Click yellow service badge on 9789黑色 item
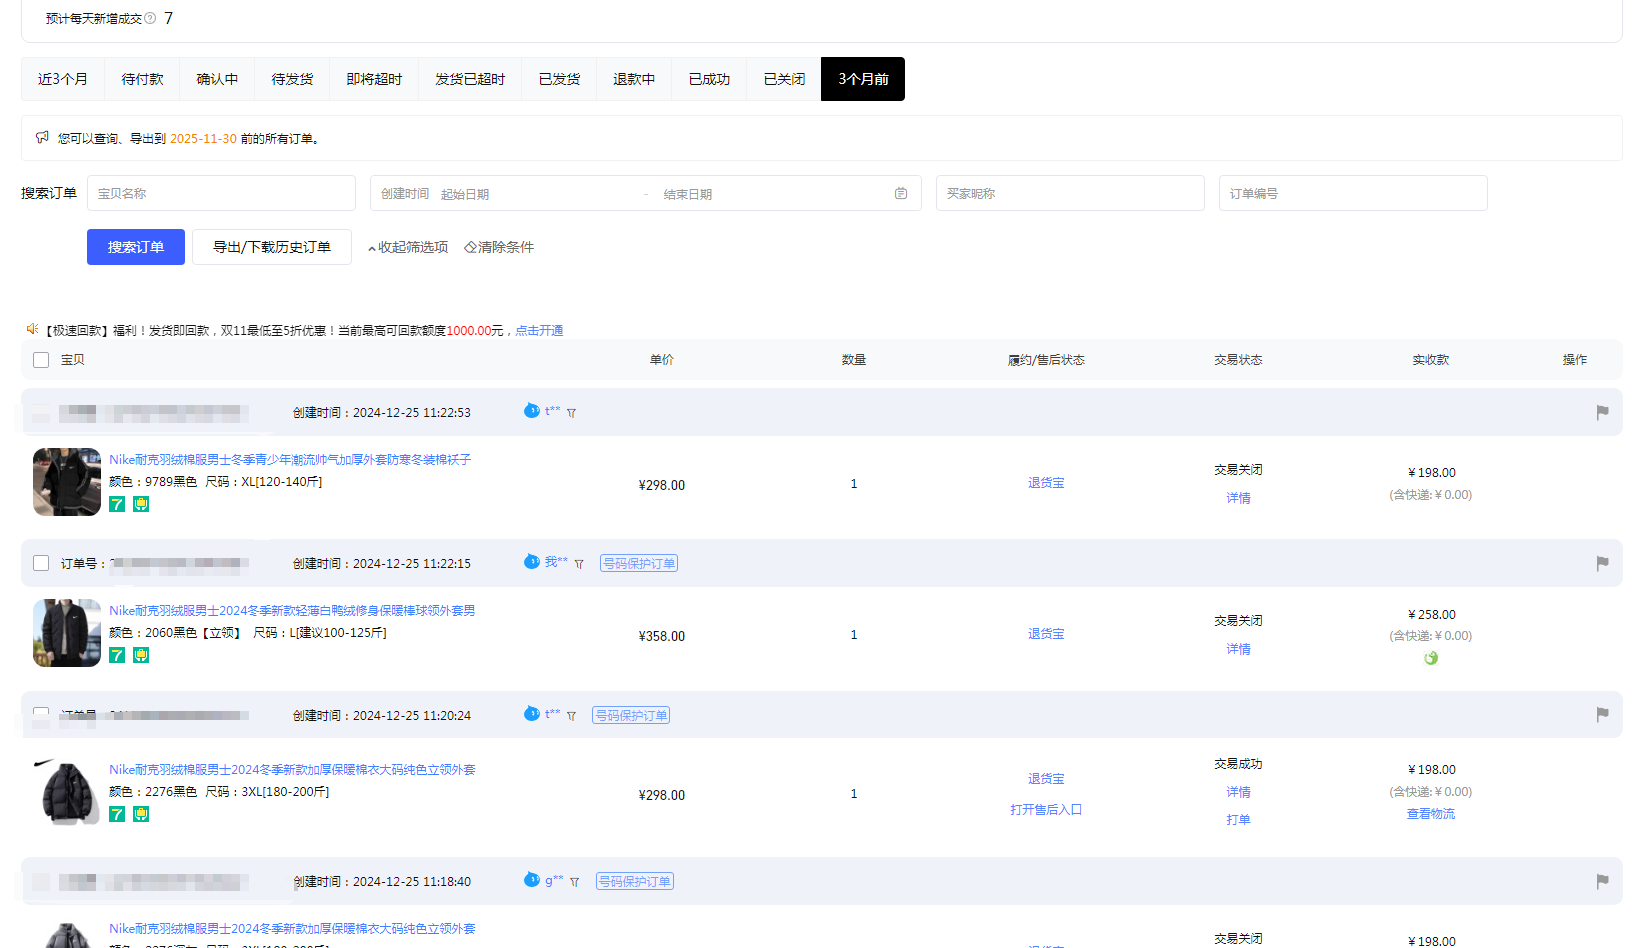The image size is (1652, 948). pyautogui.click(x=141, y=504)
